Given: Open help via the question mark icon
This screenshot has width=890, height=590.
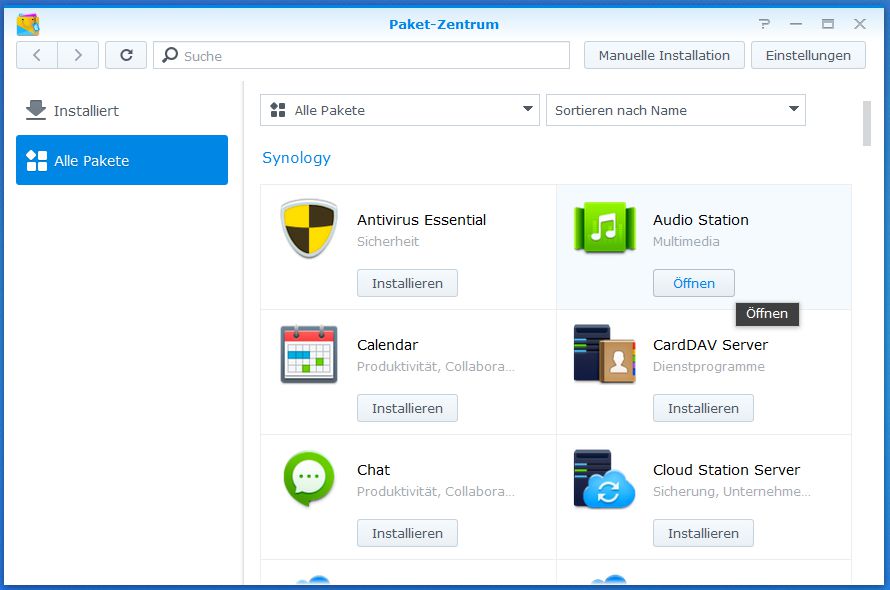Looking at the screenshot, I should tap(765, 24).
